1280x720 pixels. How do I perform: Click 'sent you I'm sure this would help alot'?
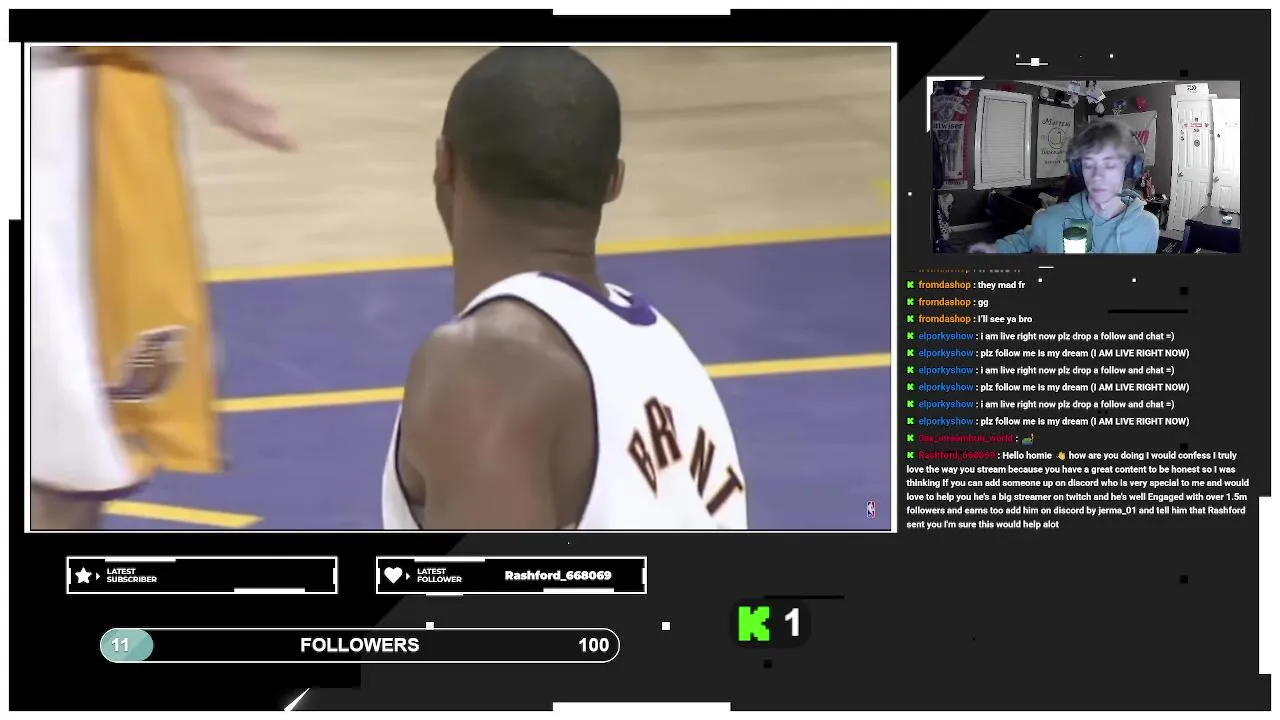(982, 524)
